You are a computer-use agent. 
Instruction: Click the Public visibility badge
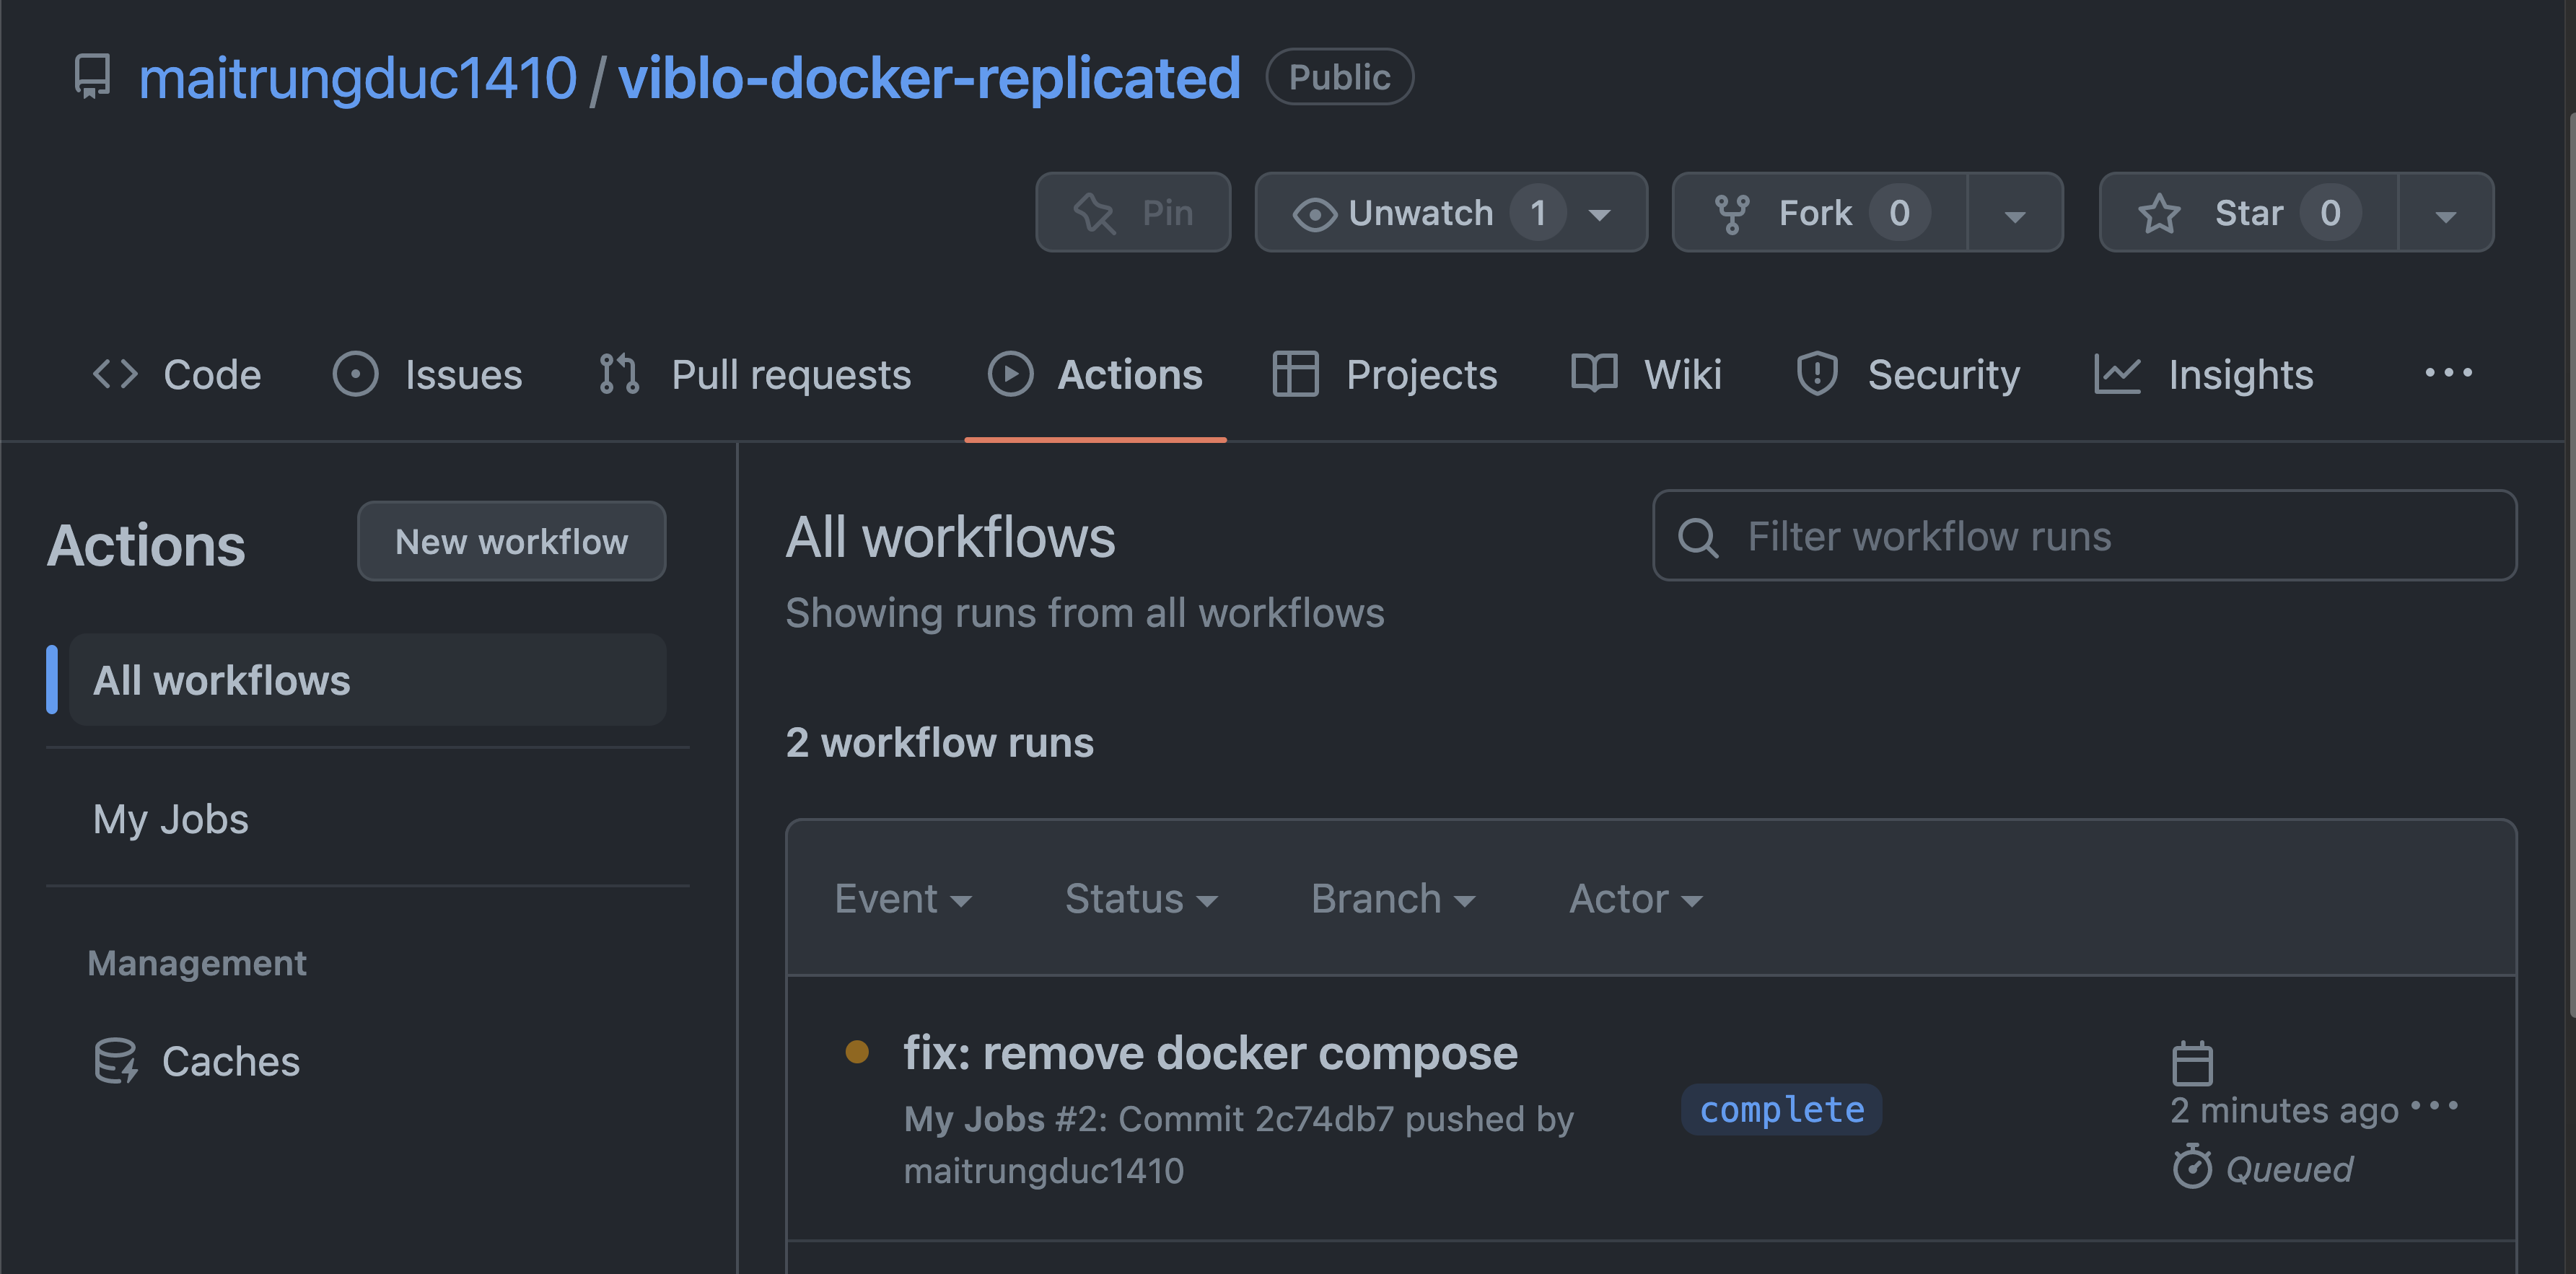click(1339, 77)
